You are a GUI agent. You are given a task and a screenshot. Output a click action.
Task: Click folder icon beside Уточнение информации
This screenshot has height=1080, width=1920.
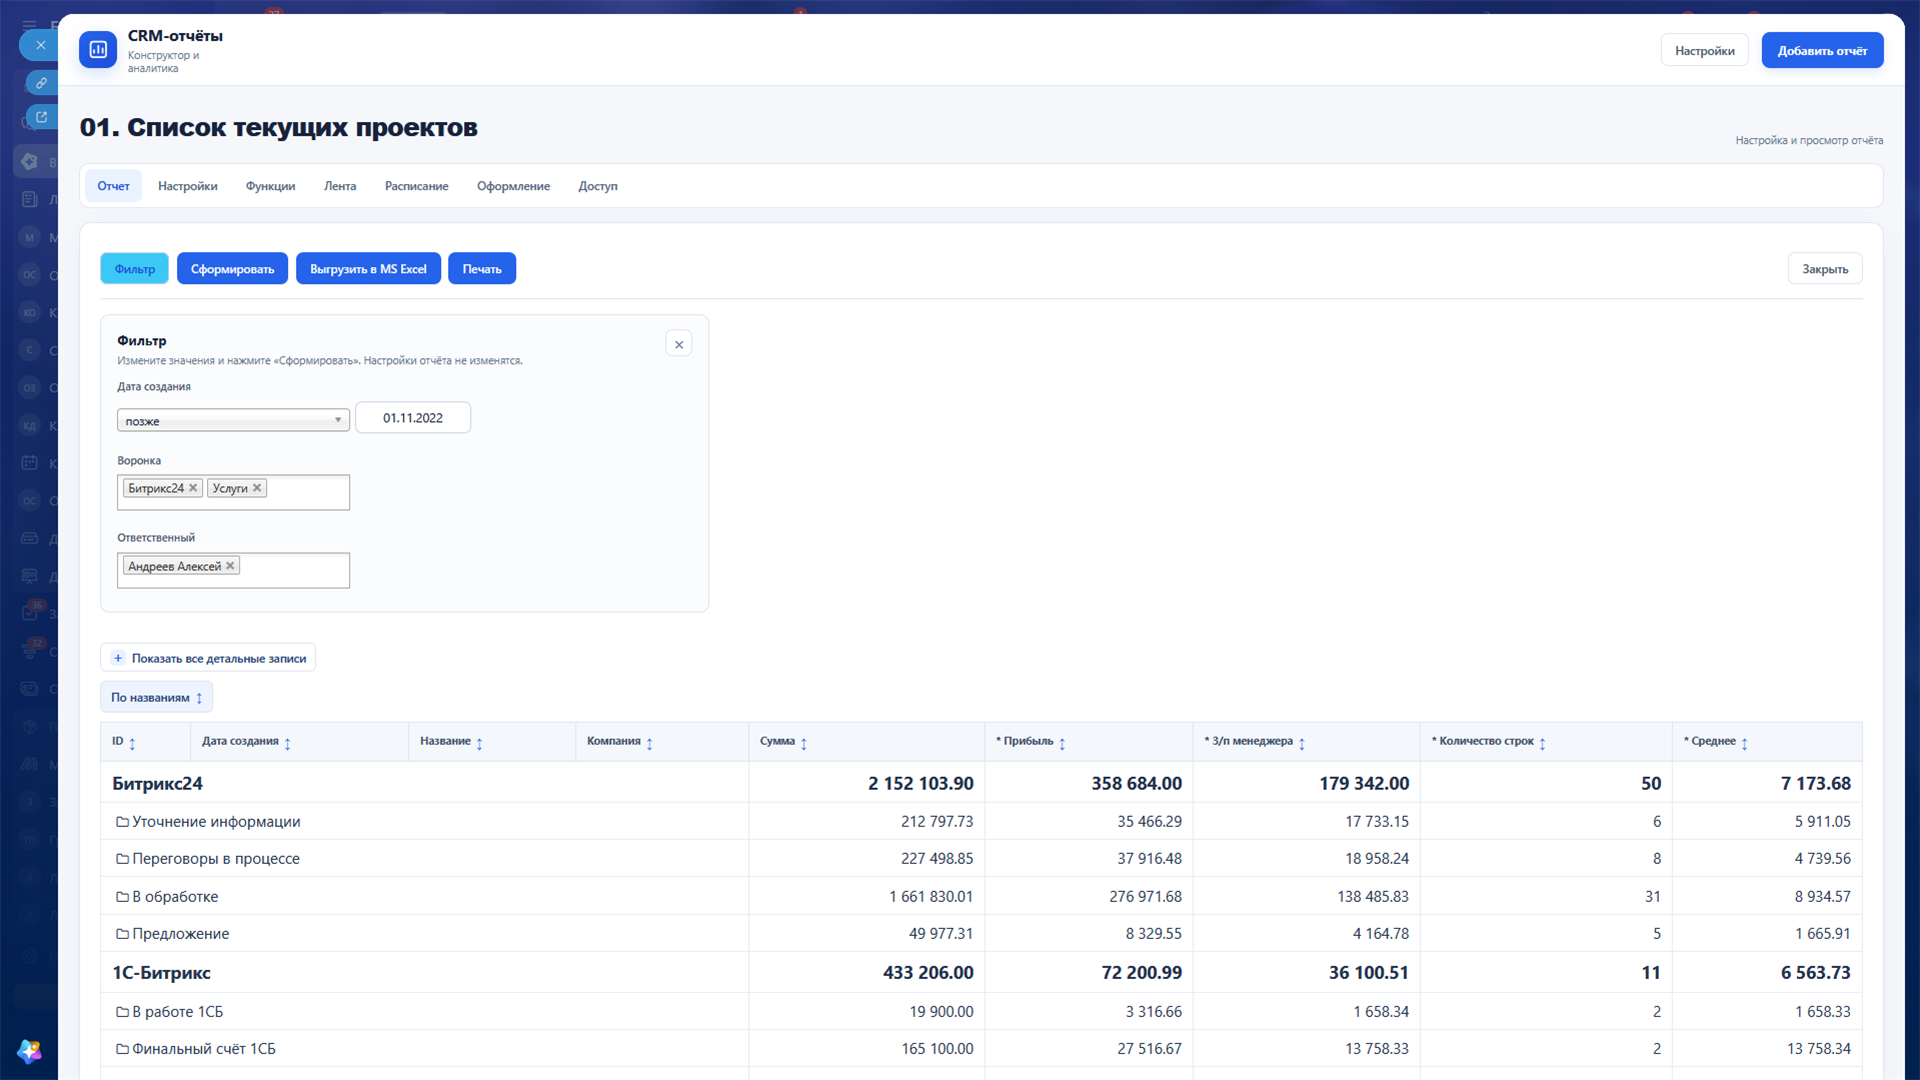122,822
